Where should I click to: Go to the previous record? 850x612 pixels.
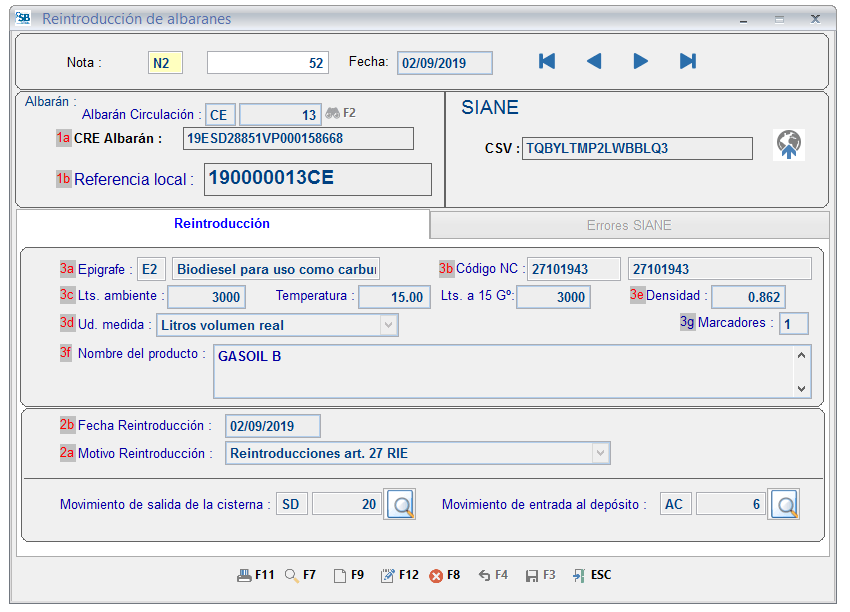(594, 62)
